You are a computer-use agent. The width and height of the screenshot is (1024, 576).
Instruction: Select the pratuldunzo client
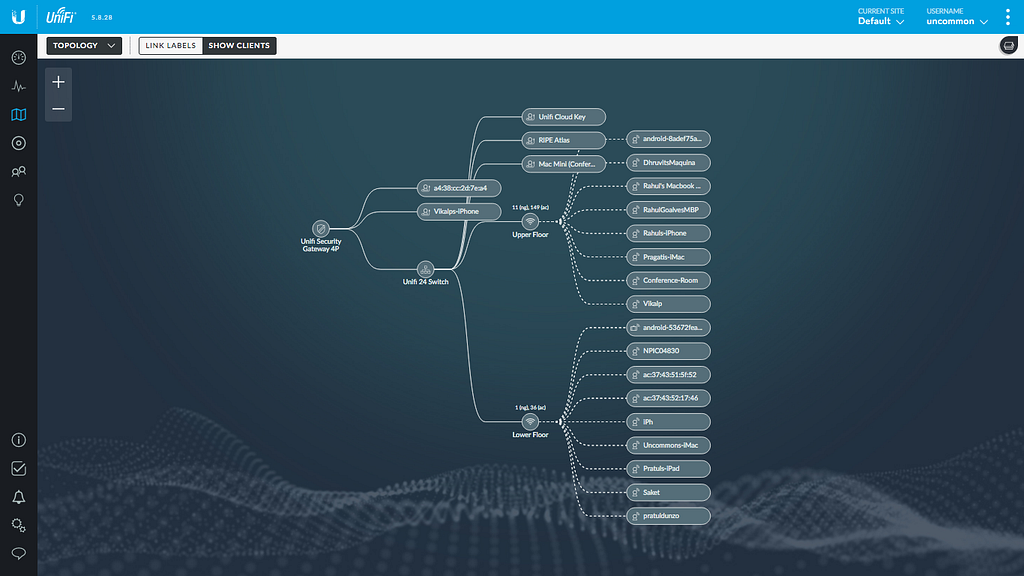click(668, 516)
